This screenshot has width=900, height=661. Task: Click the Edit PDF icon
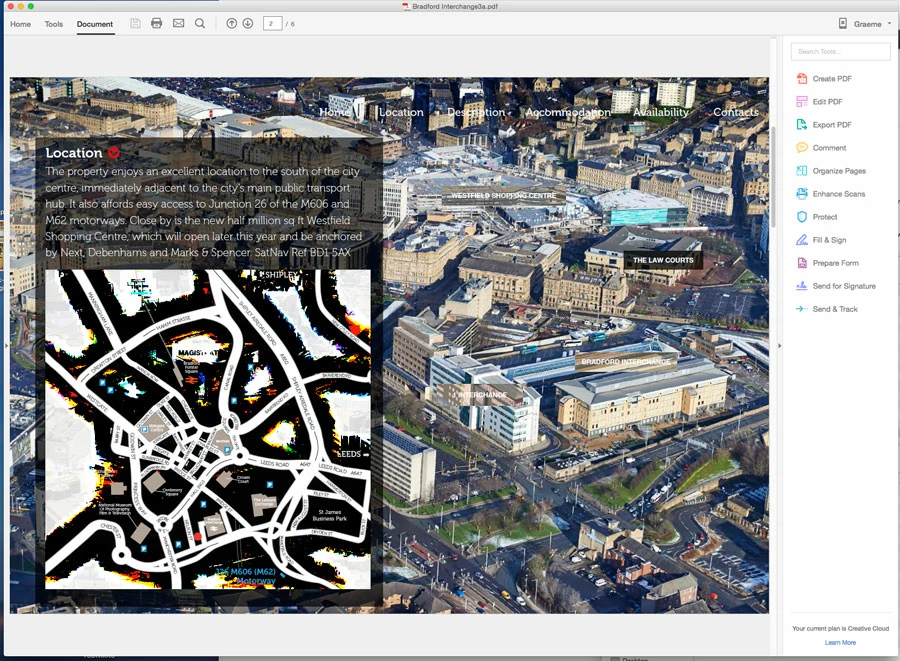(802, 102)
